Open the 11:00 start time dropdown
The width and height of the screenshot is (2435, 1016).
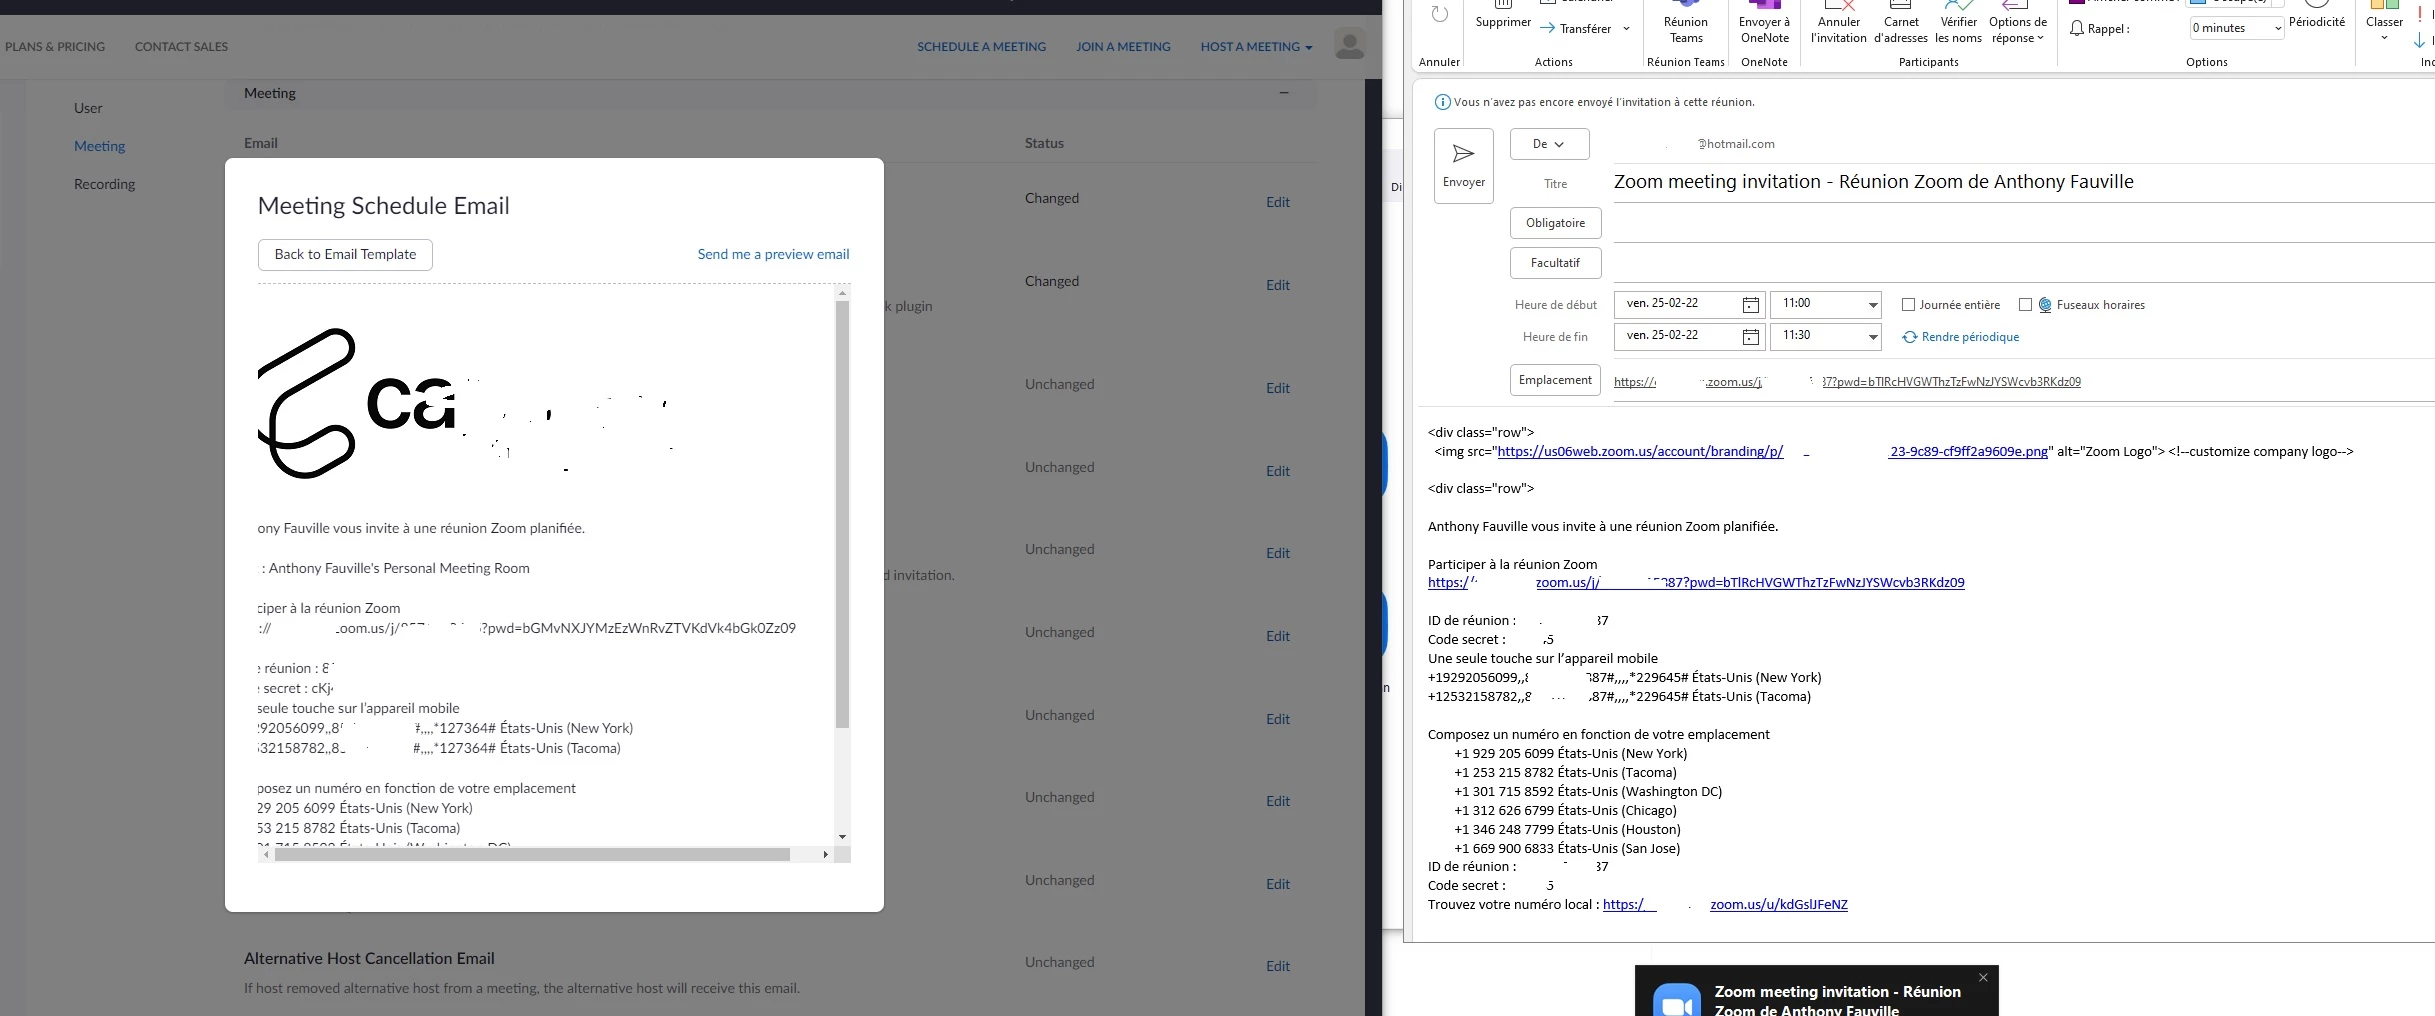point(1873,305)
